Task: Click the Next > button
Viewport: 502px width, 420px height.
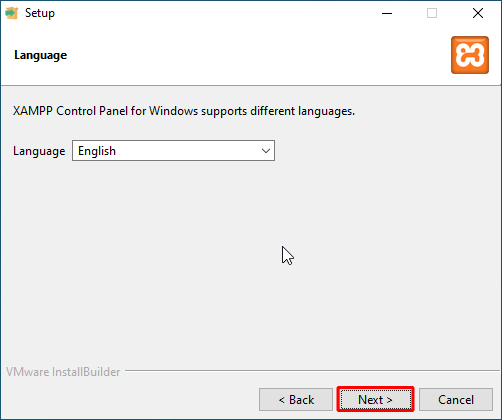Action: coord(375,399)
